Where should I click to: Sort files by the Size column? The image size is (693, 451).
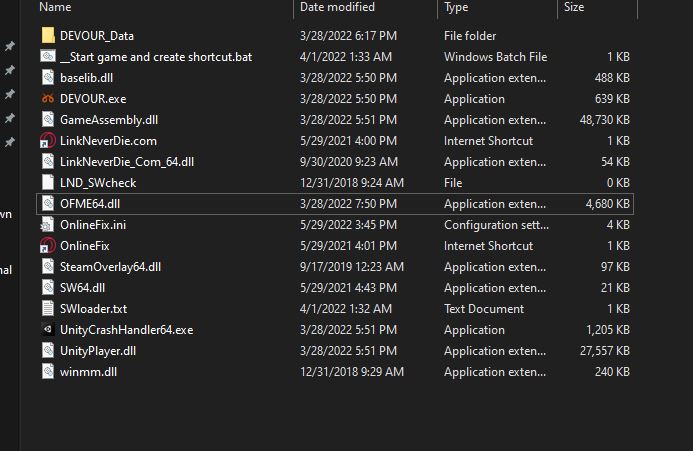coord(574,8)
